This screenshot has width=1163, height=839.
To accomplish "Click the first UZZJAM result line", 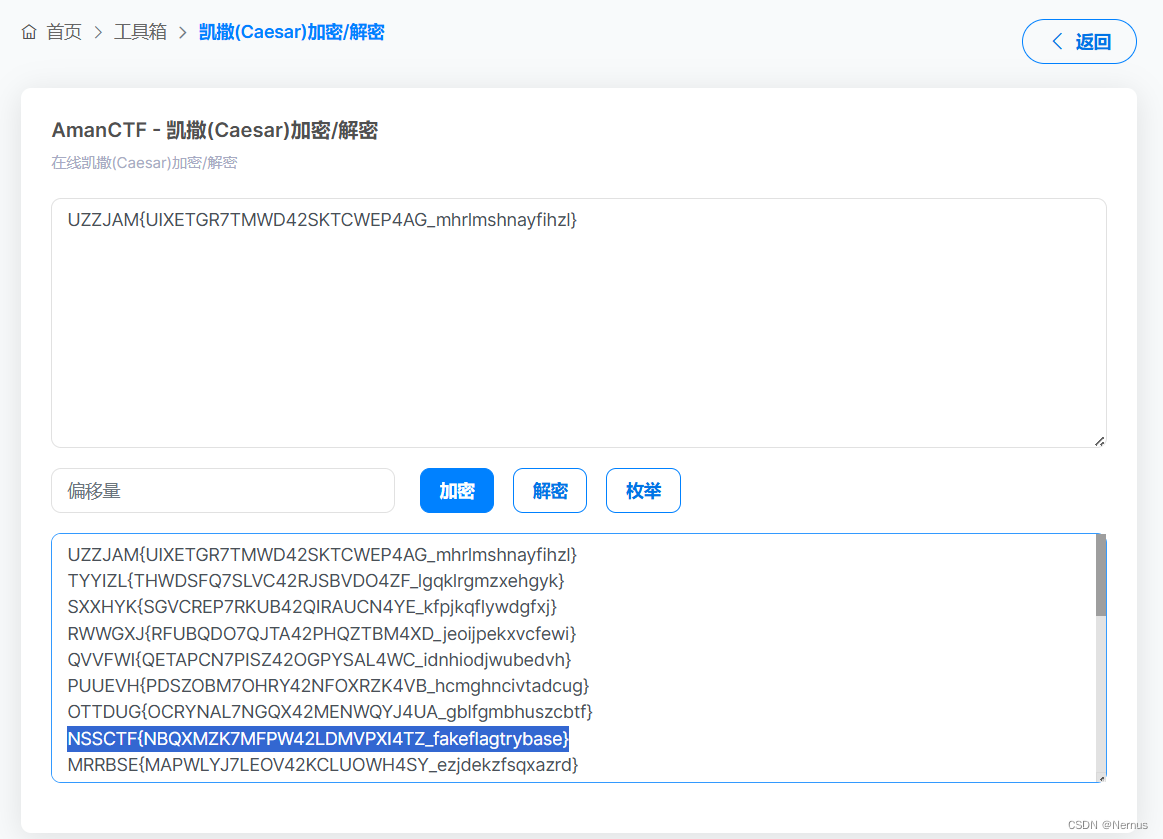I will coord(322,554).
